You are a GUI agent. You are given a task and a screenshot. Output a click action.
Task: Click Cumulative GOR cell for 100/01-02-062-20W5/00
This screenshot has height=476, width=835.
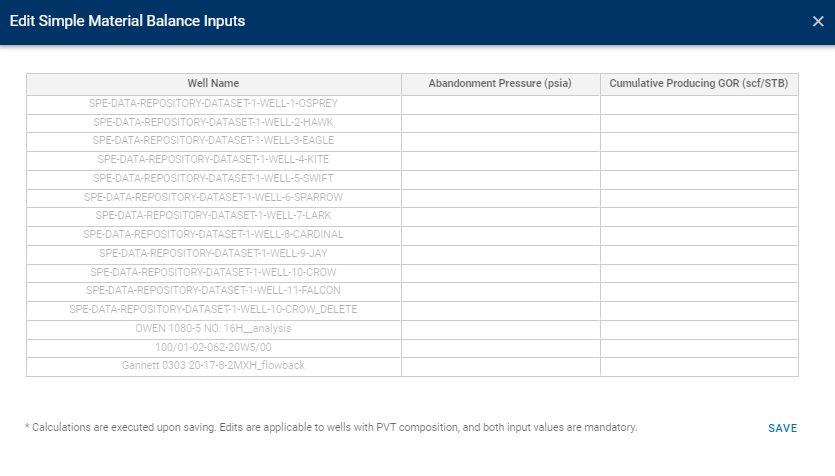click(699, 347)
